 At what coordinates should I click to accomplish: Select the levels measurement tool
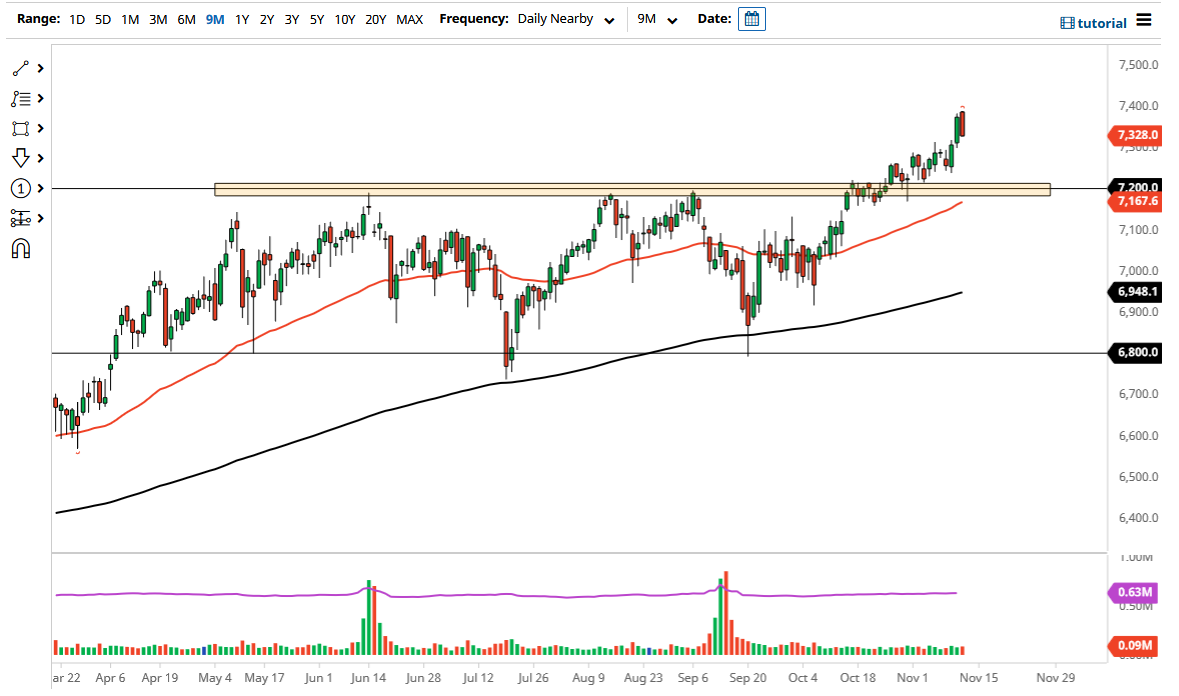[20, 218]
